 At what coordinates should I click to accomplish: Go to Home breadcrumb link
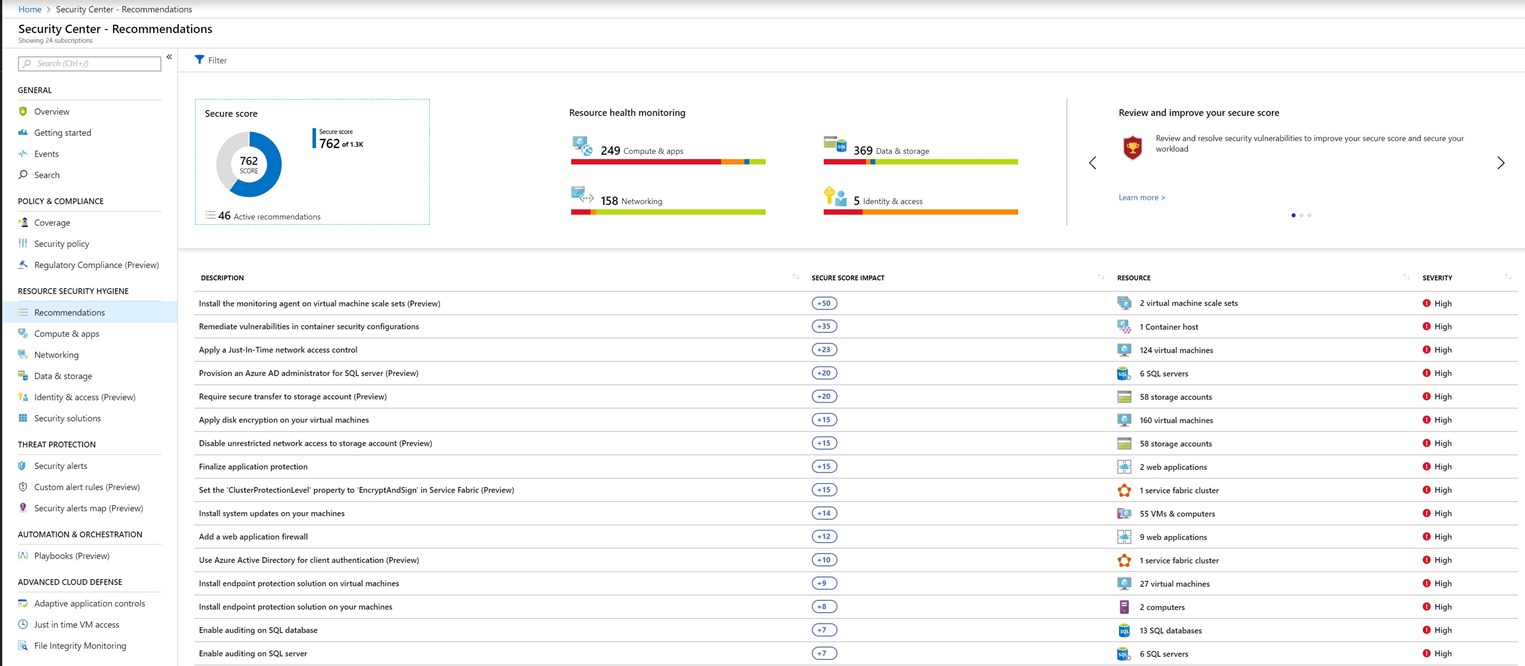coord(30,9)
